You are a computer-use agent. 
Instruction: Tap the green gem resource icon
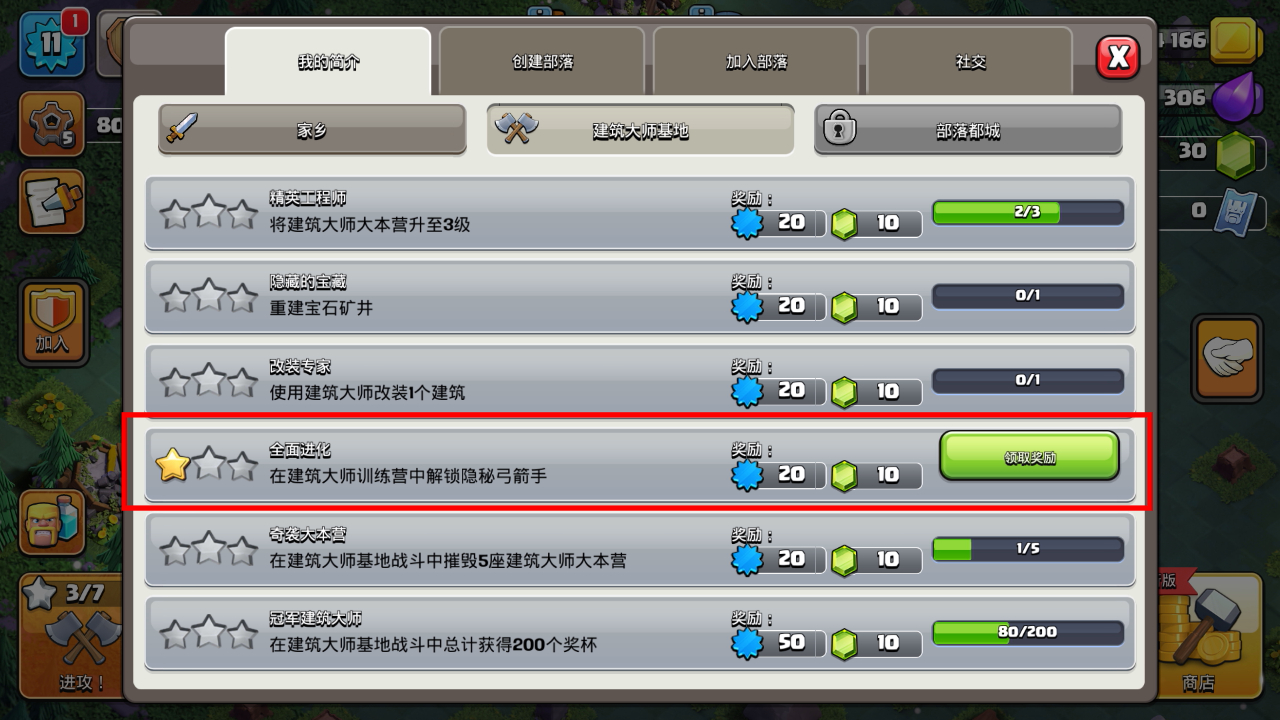[x=1236, y=154]
